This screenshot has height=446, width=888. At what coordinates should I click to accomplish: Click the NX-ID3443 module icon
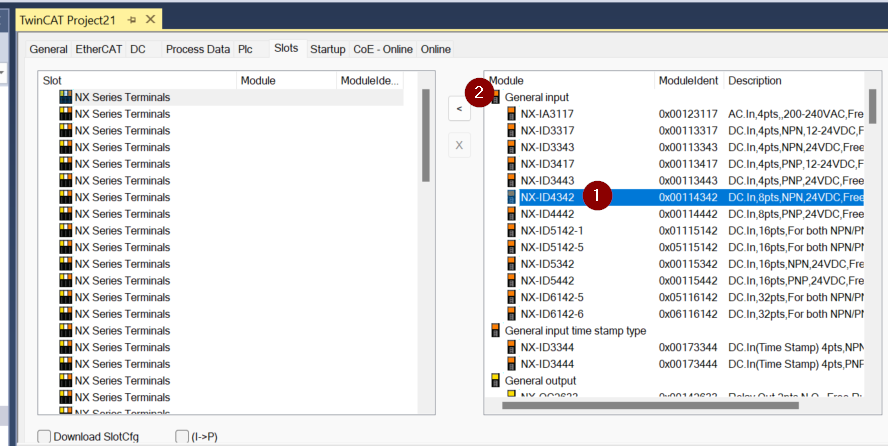click(x=511, y=181)
